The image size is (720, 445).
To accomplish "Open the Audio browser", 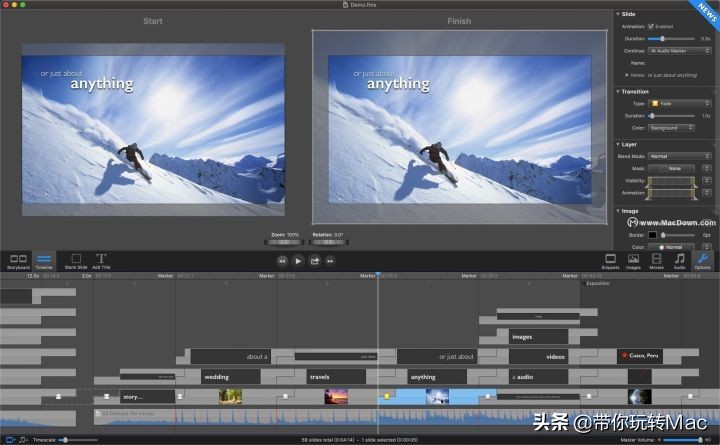I will pos(679,261).
